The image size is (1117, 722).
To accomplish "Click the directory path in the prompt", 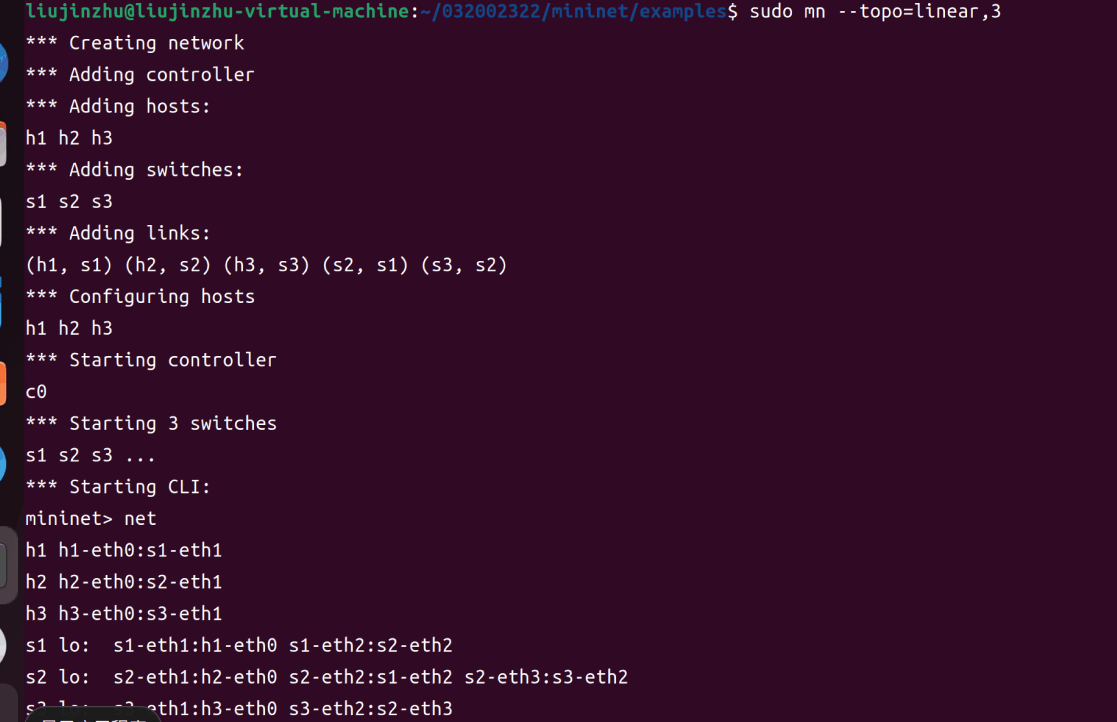I will (x=574, y=11).
